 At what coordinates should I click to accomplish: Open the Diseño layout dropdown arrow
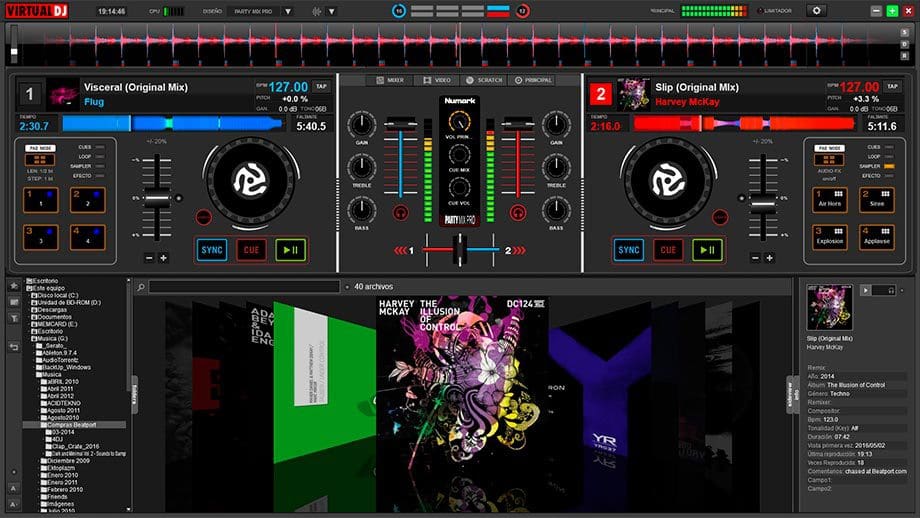pyautogui.click(x=288, y=11)
